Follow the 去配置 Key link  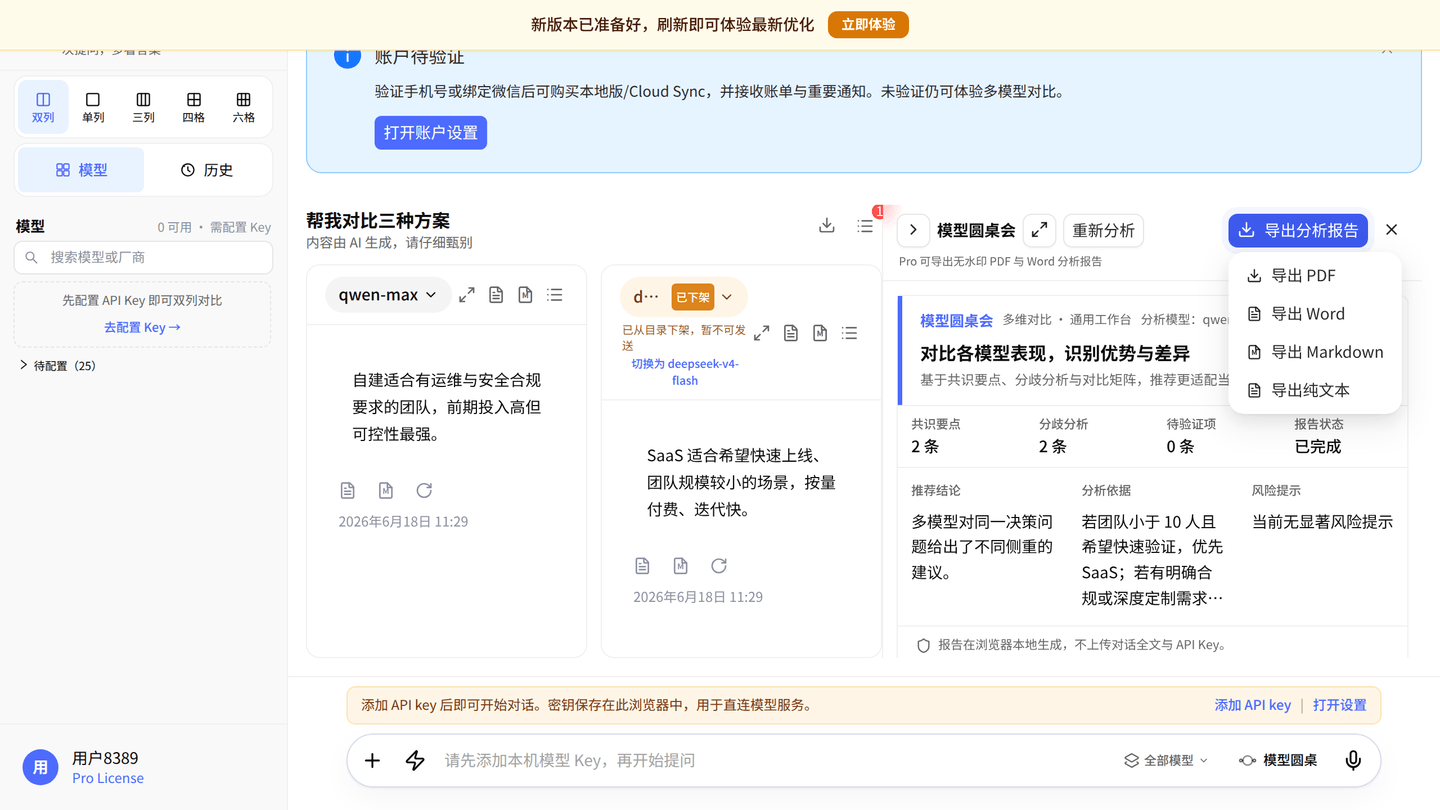pyautogui.click(x=142, y=327)
